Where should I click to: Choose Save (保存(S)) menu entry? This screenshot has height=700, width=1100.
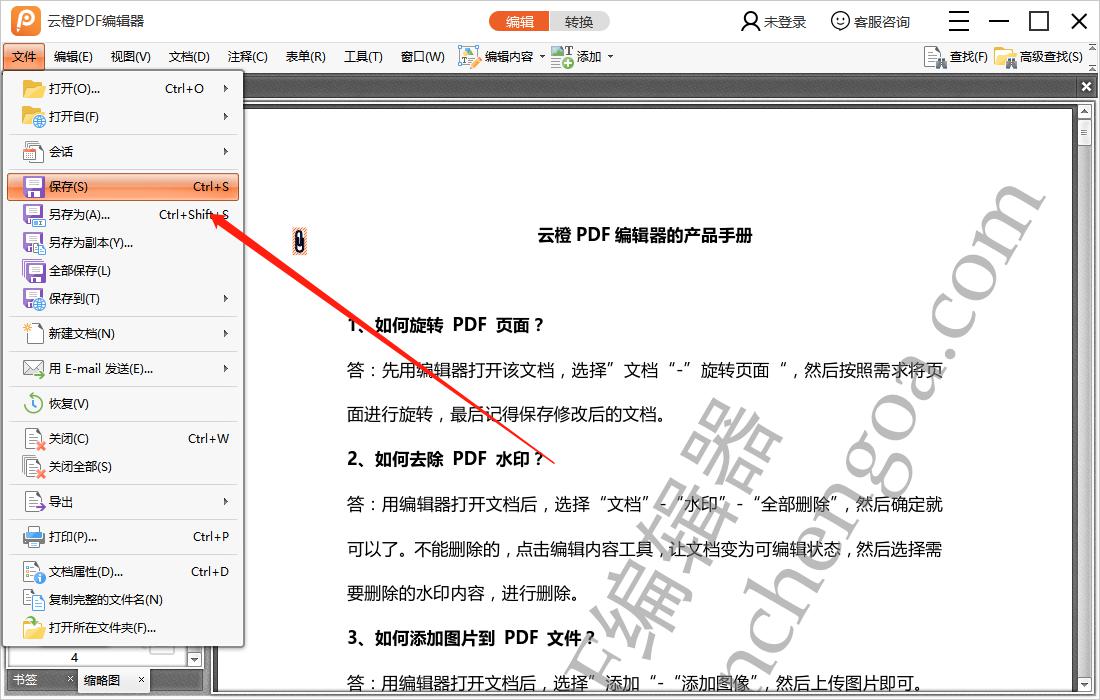[x=123, y=187]
